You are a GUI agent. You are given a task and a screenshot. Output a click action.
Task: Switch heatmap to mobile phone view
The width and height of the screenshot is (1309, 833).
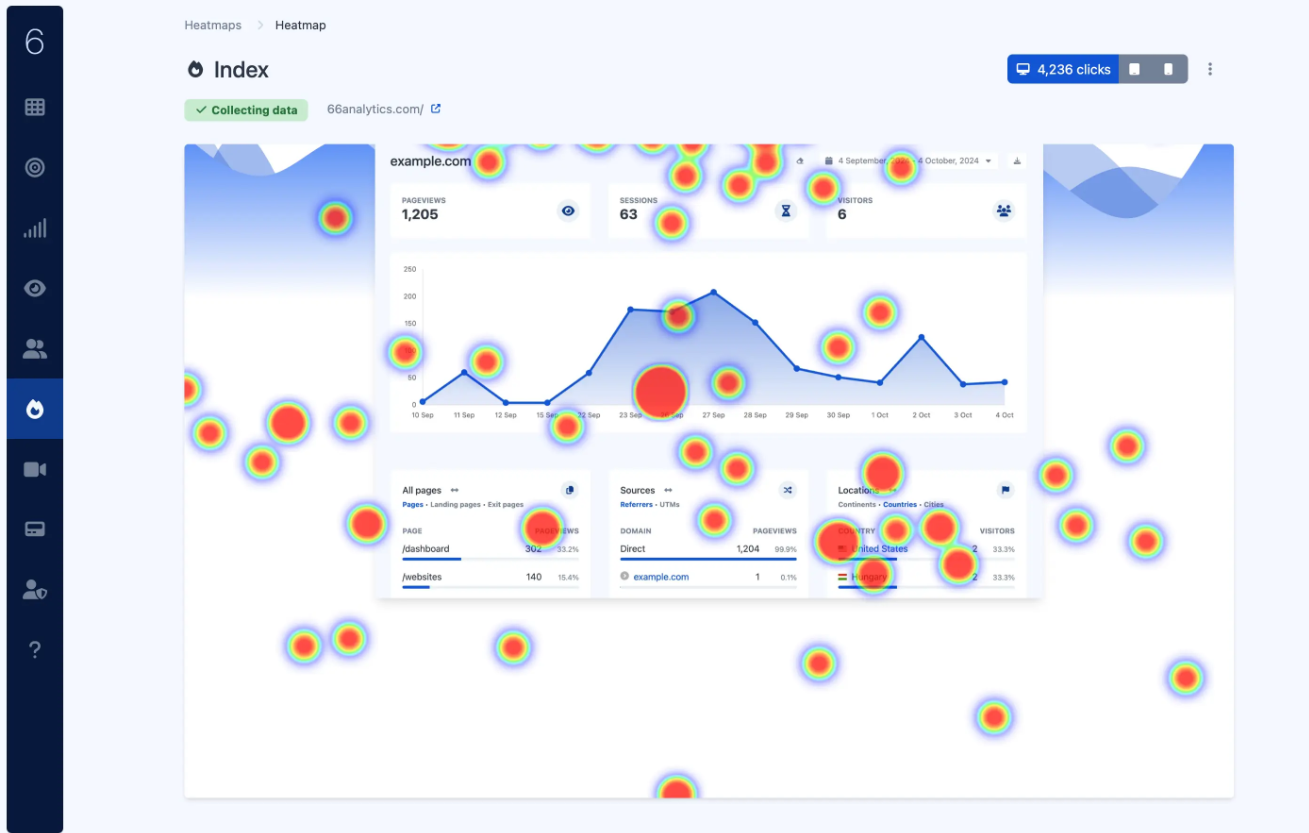click(x=1168, y=69)
